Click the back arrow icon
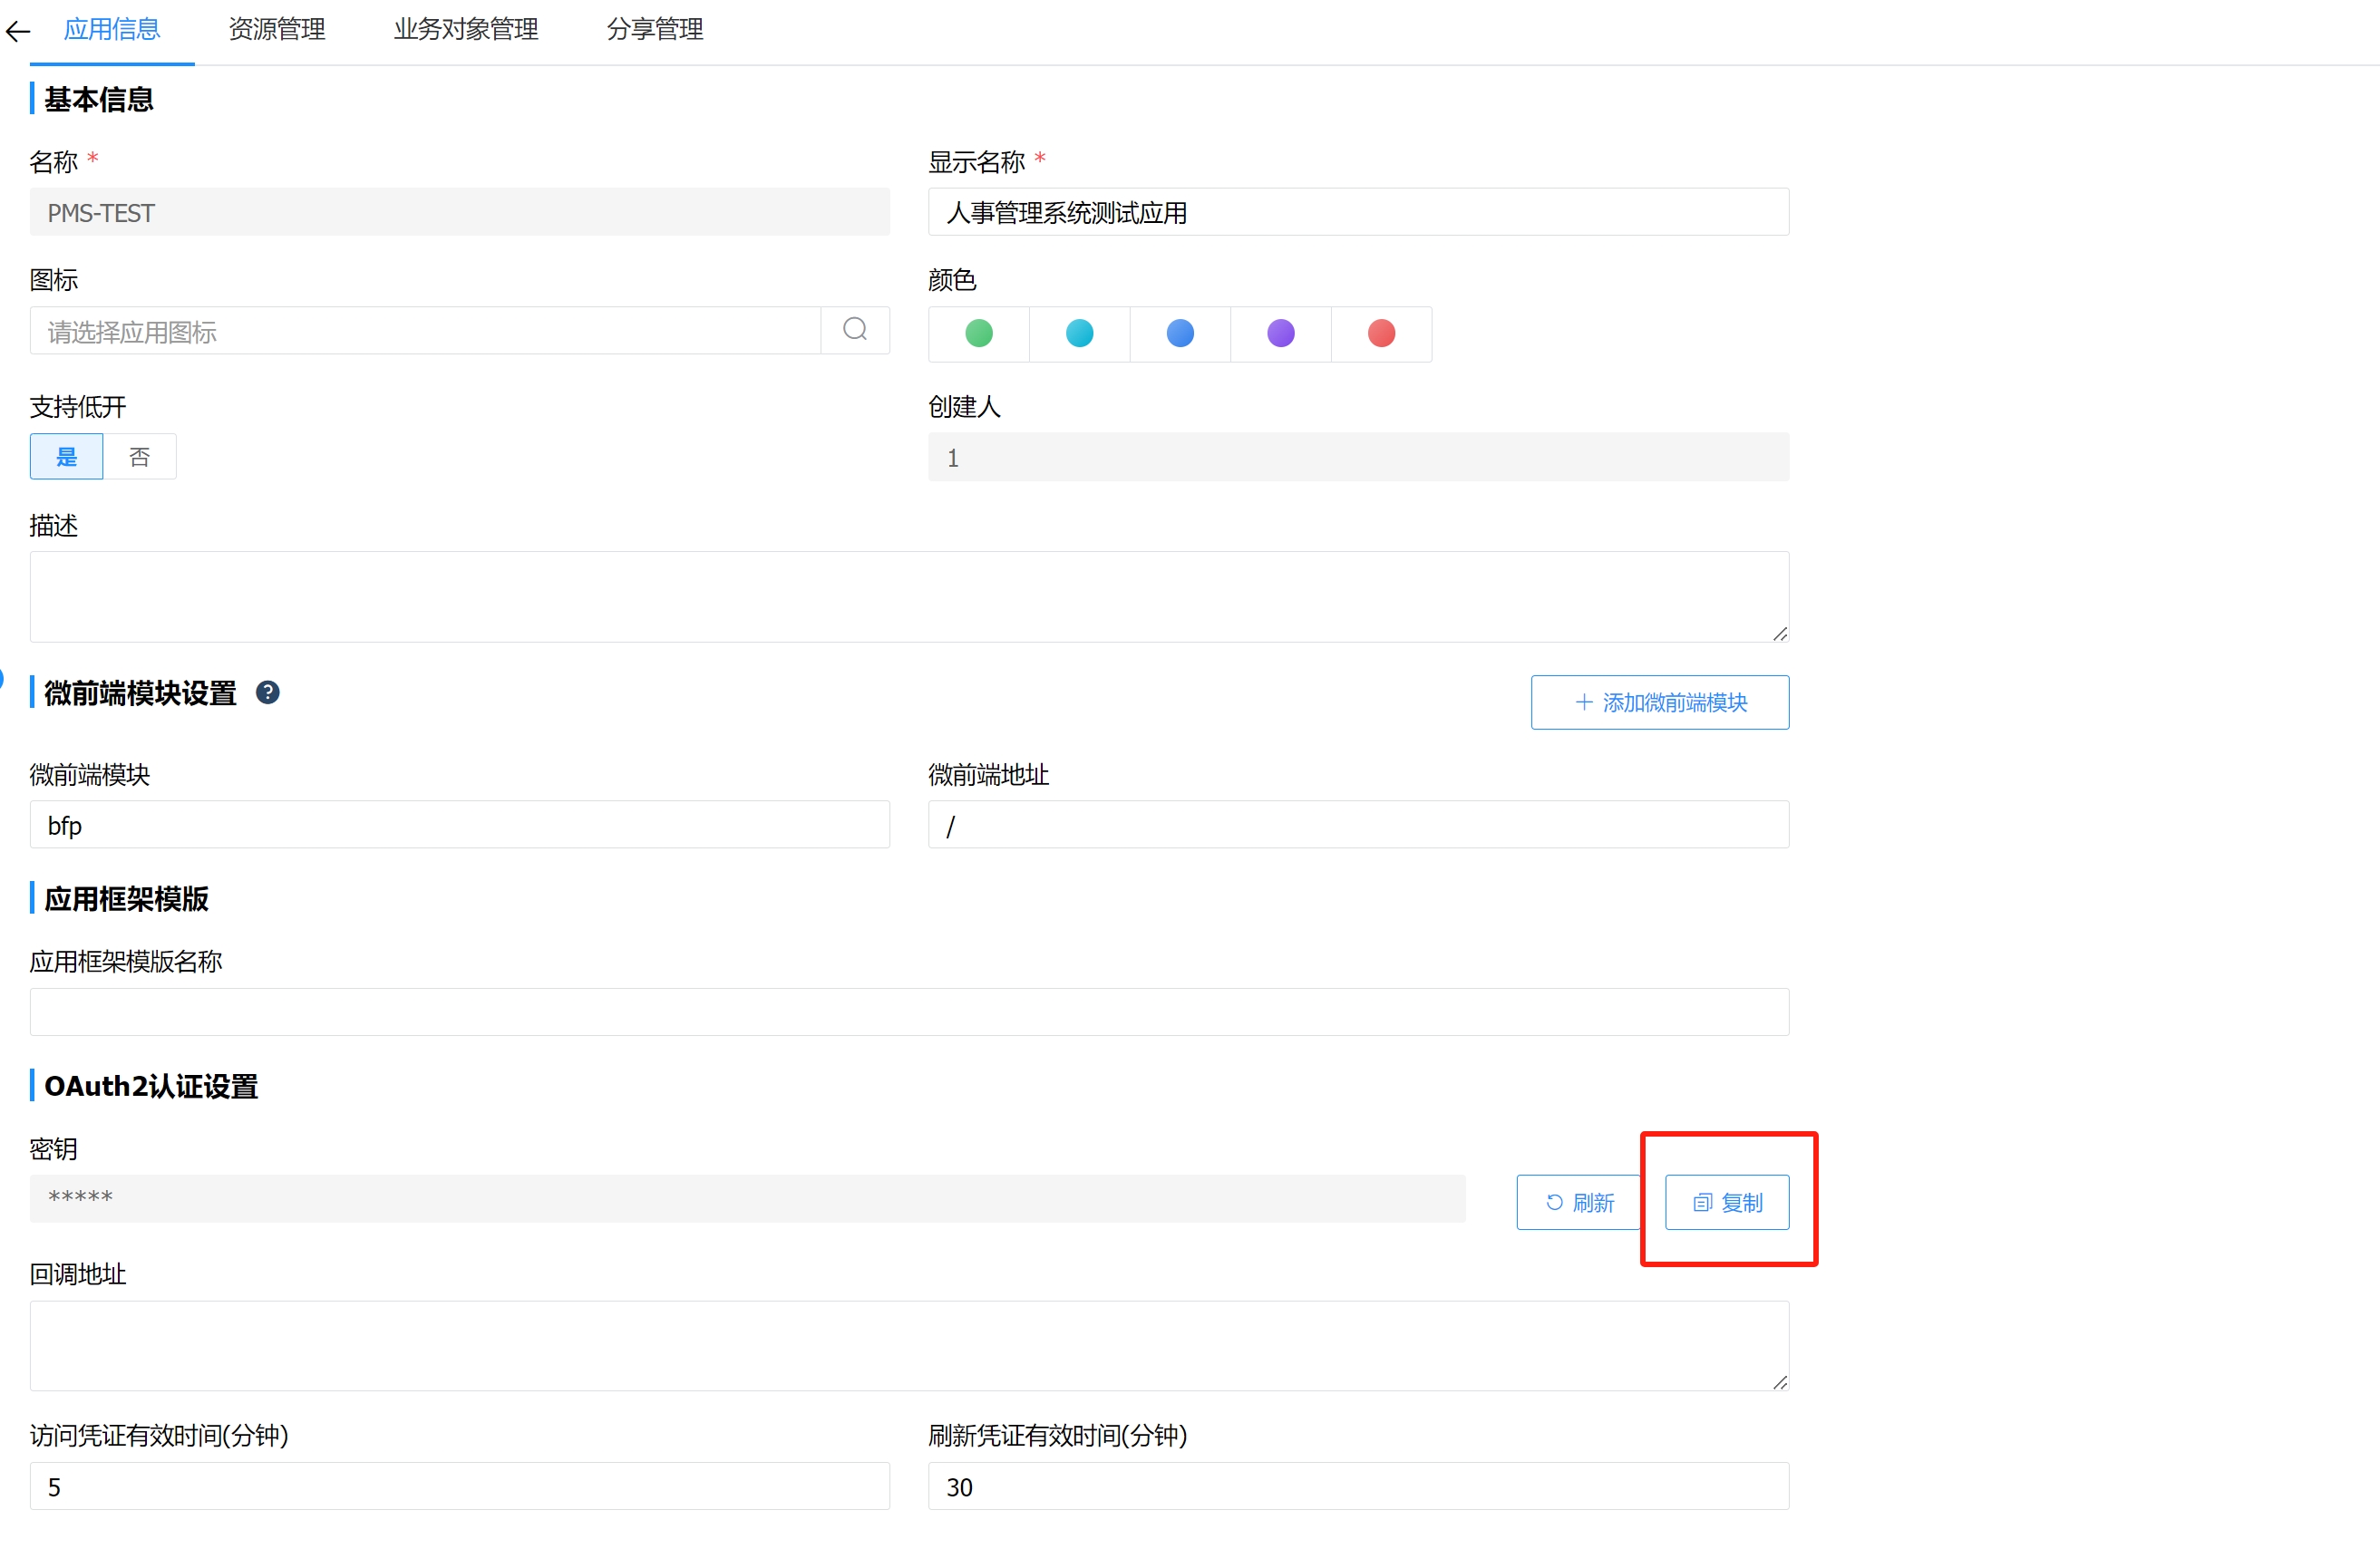 18,31
